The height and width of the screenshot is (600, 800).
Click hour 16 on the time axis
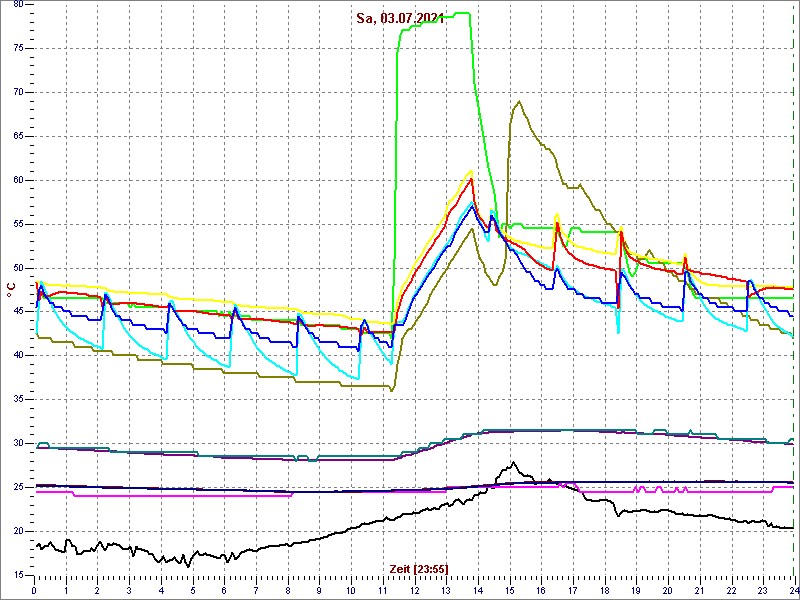click(541, 591)
